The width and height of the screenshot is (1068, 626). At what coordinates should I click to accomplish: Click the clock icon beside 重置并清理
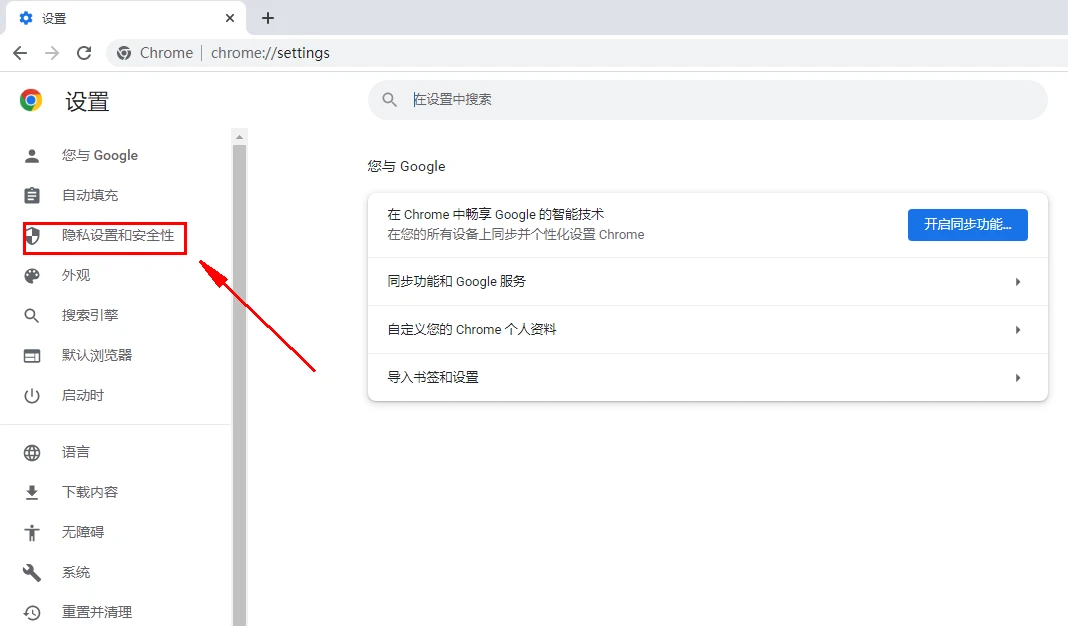click(31, 612)
